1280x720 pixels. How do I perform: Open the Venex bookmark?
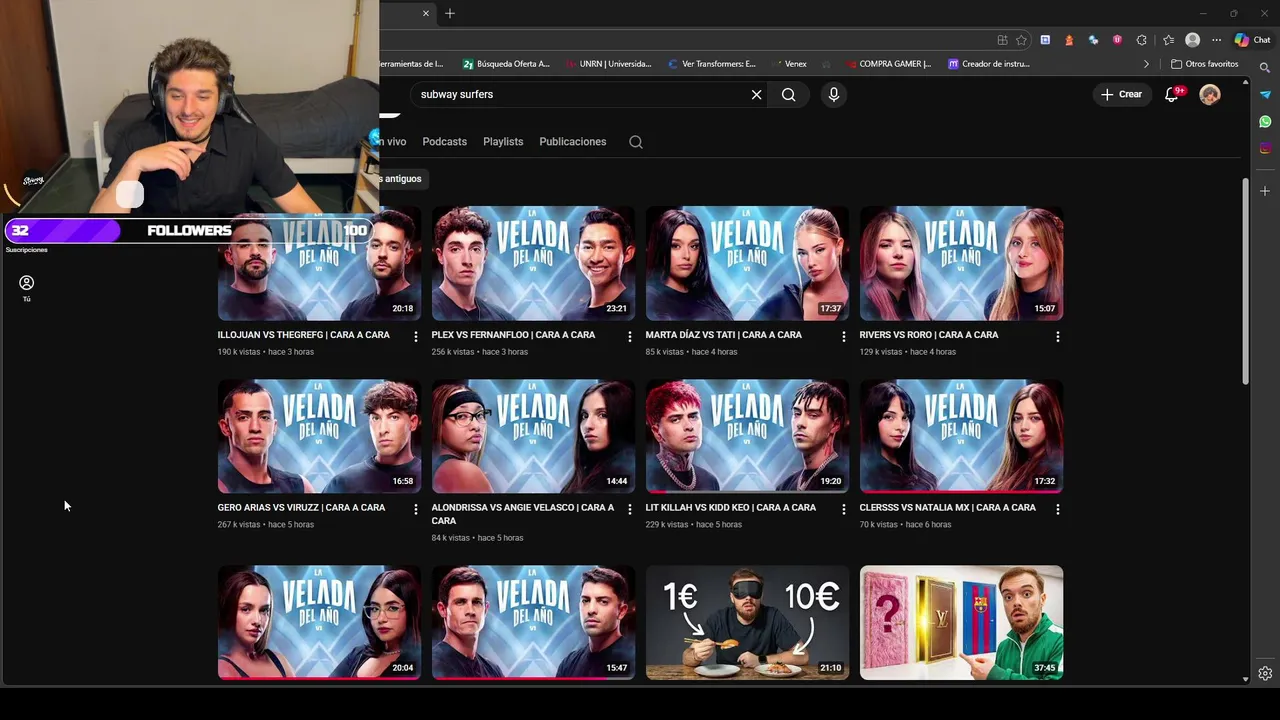coord(787,64)
